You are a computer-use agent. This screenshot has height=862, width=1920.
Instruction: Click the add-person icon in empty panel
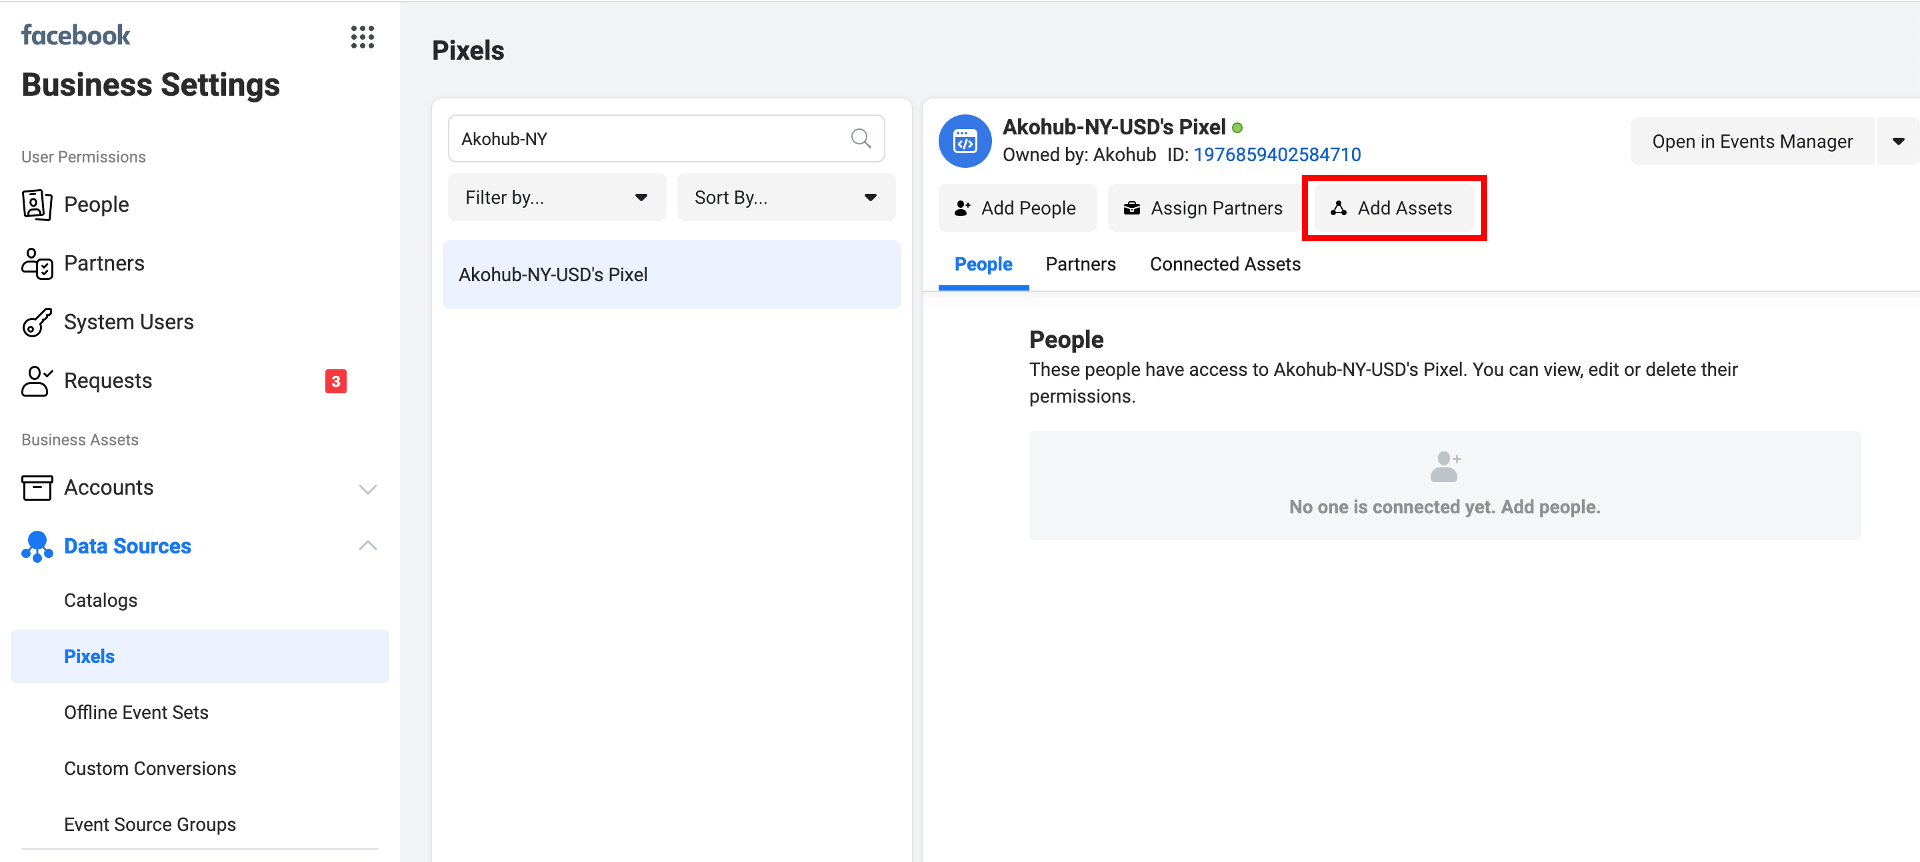(1445, 466)
